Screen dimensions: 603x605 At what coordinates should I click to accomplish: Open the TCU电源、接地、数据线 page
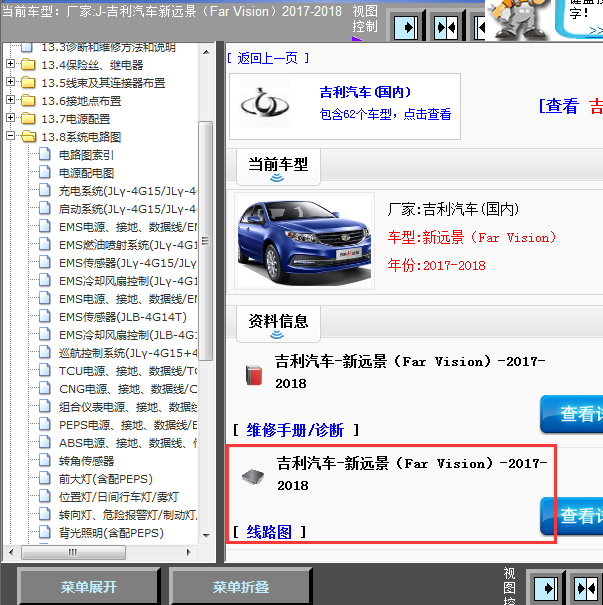pyautogui.click(x=128, y=371)
